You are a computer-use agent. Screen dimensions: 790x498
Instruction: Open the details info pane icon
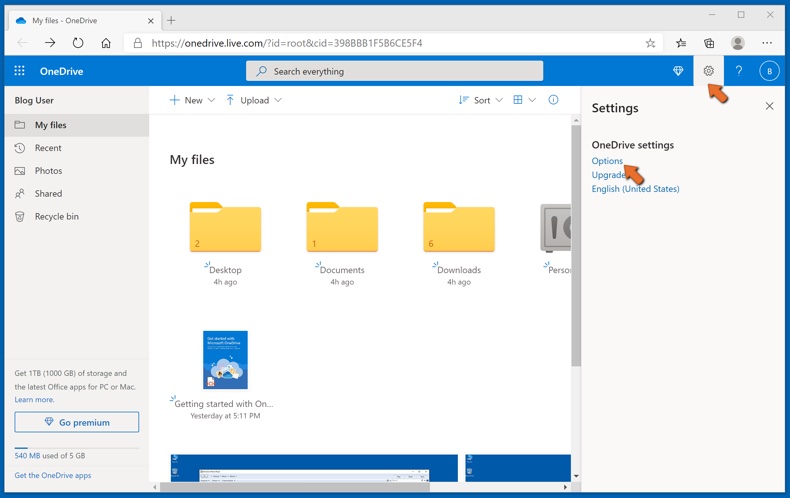pyautogui.click(x=553, y=100)
